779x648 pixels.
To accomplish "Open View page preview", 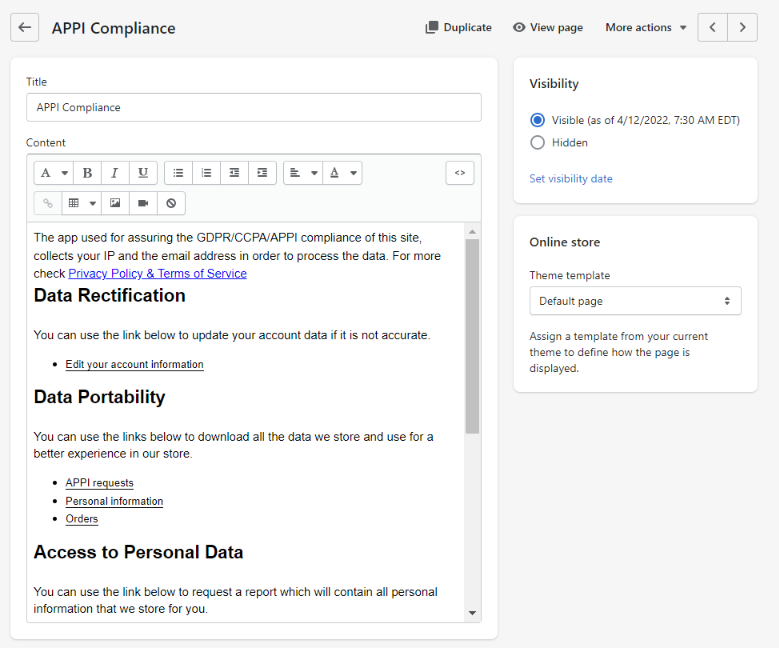I will pyautogui.click(x=548, y=27).
